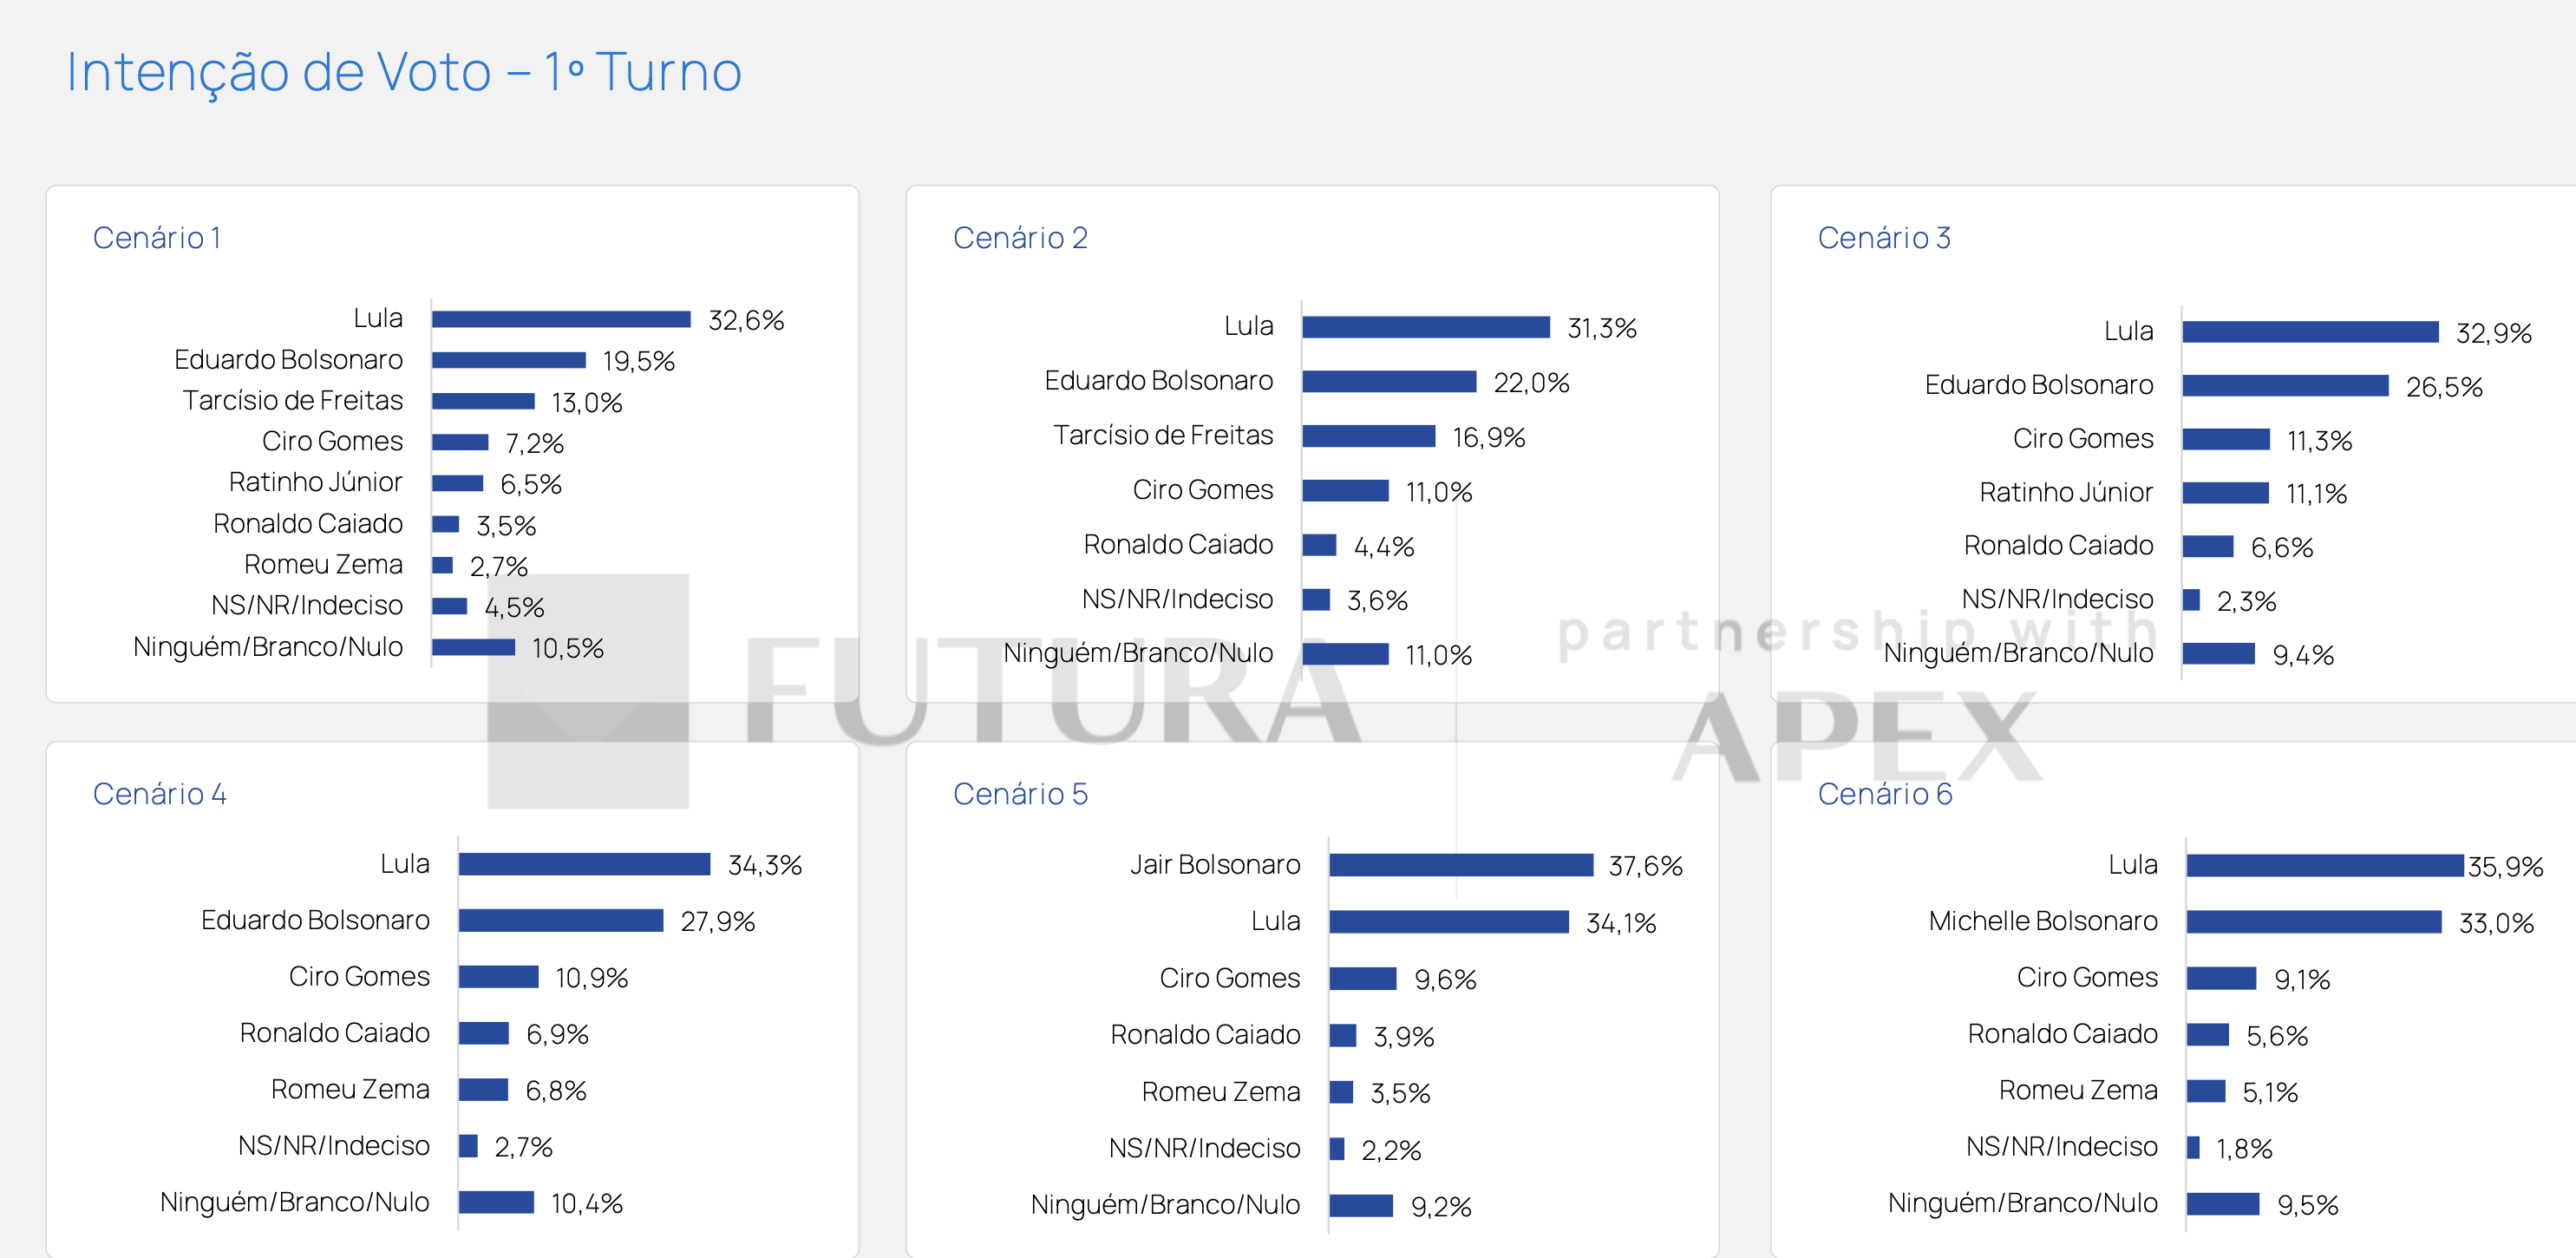
Task: Click the 'Cenário 6' panel title
Action: [1884, 794]
